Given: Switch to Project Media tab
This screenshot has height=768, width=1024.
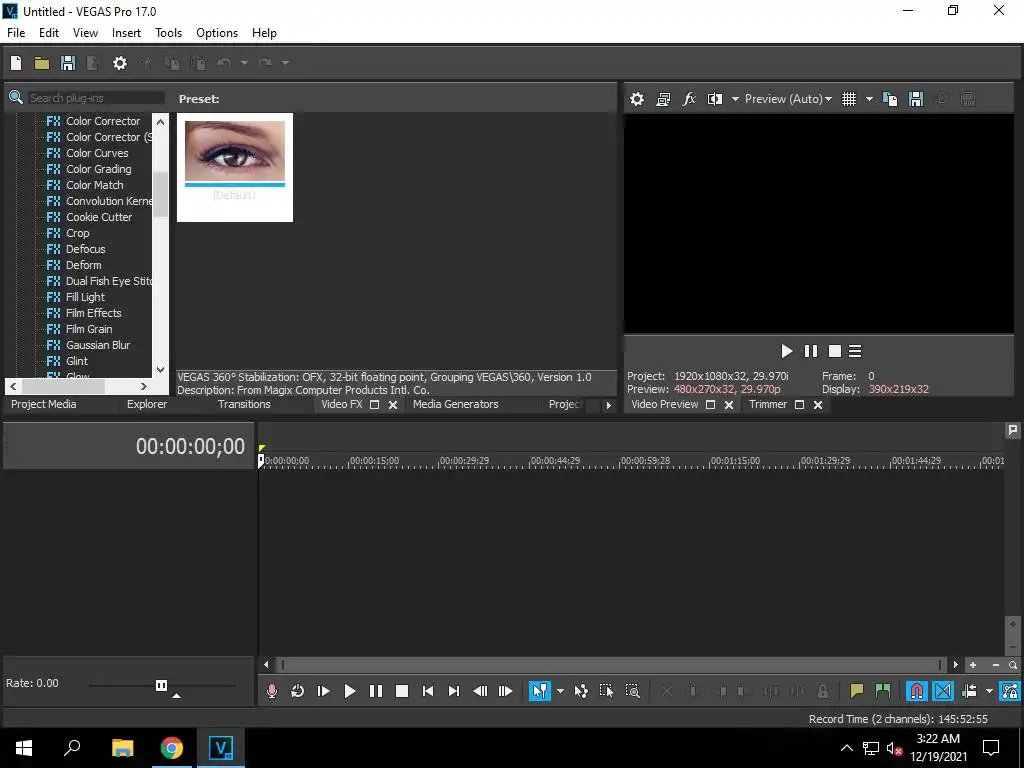Looking at the screenshot, I should [44, 404].
